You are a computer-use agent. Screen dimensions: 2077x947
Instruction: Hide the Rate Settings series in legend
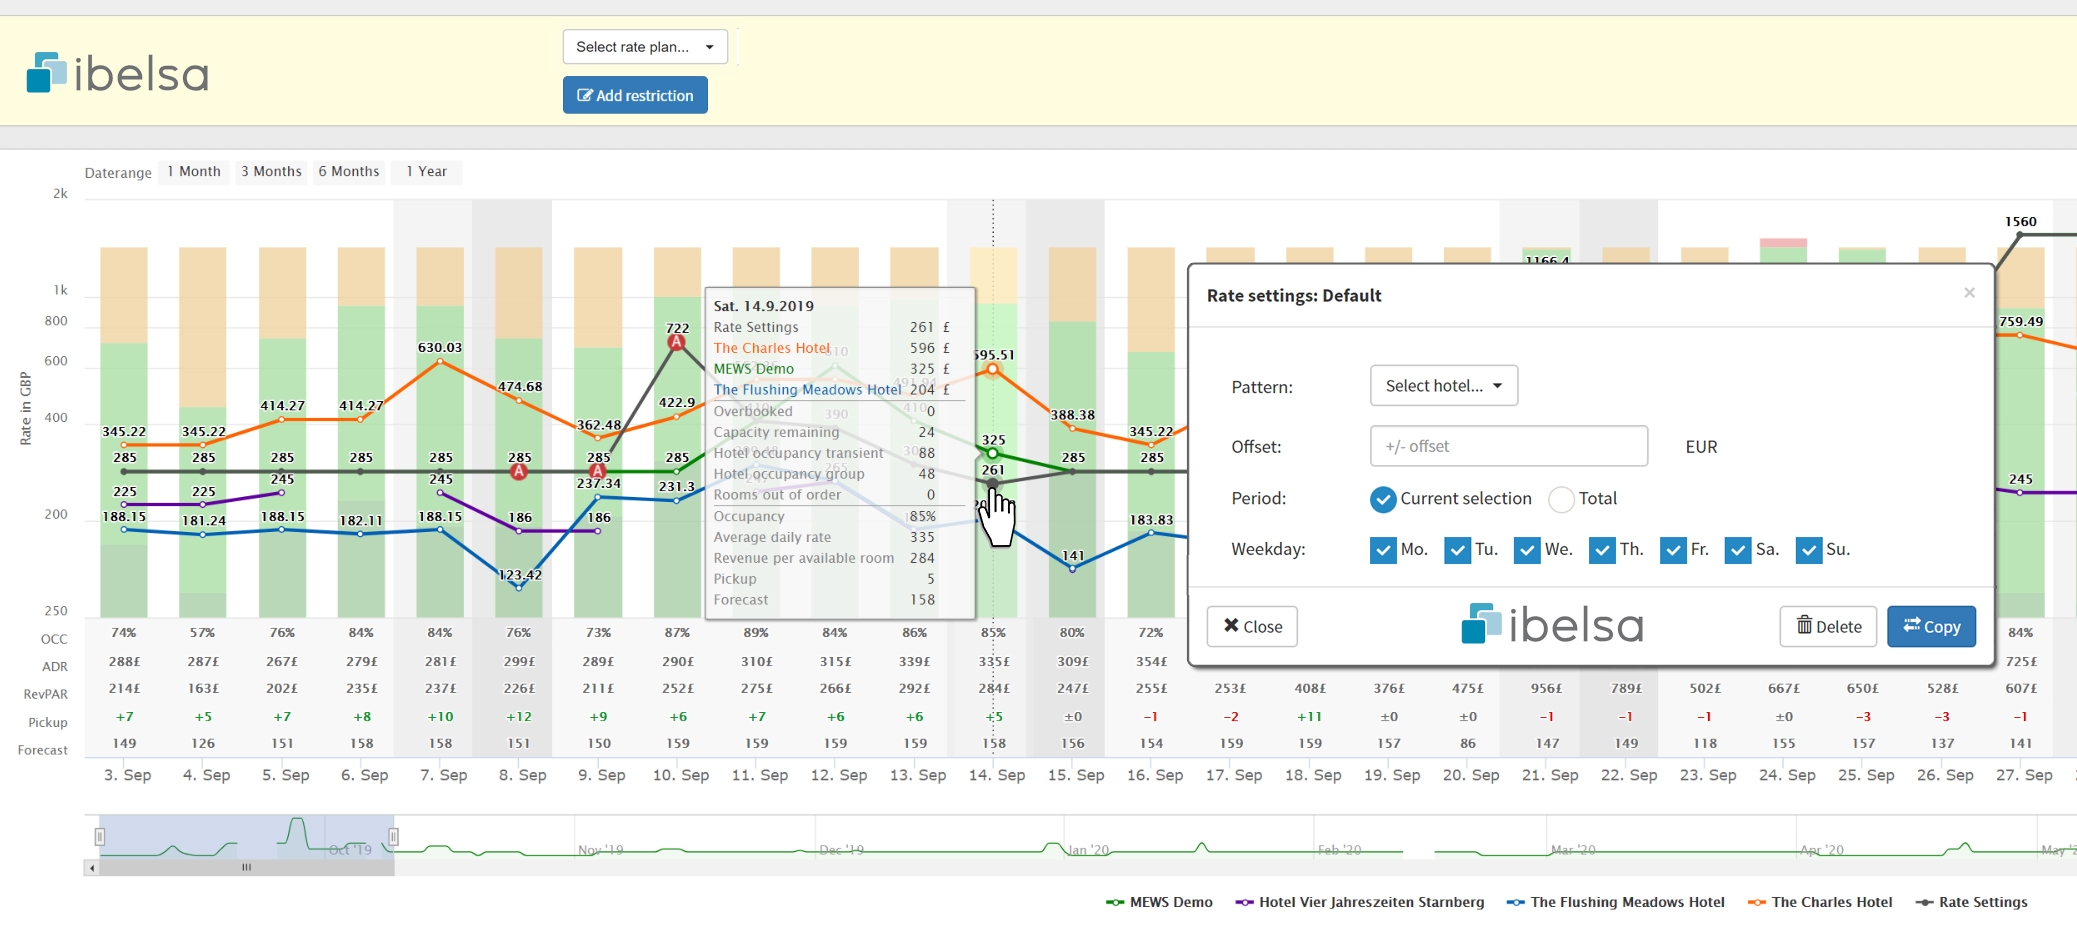tap(1972, 902)
